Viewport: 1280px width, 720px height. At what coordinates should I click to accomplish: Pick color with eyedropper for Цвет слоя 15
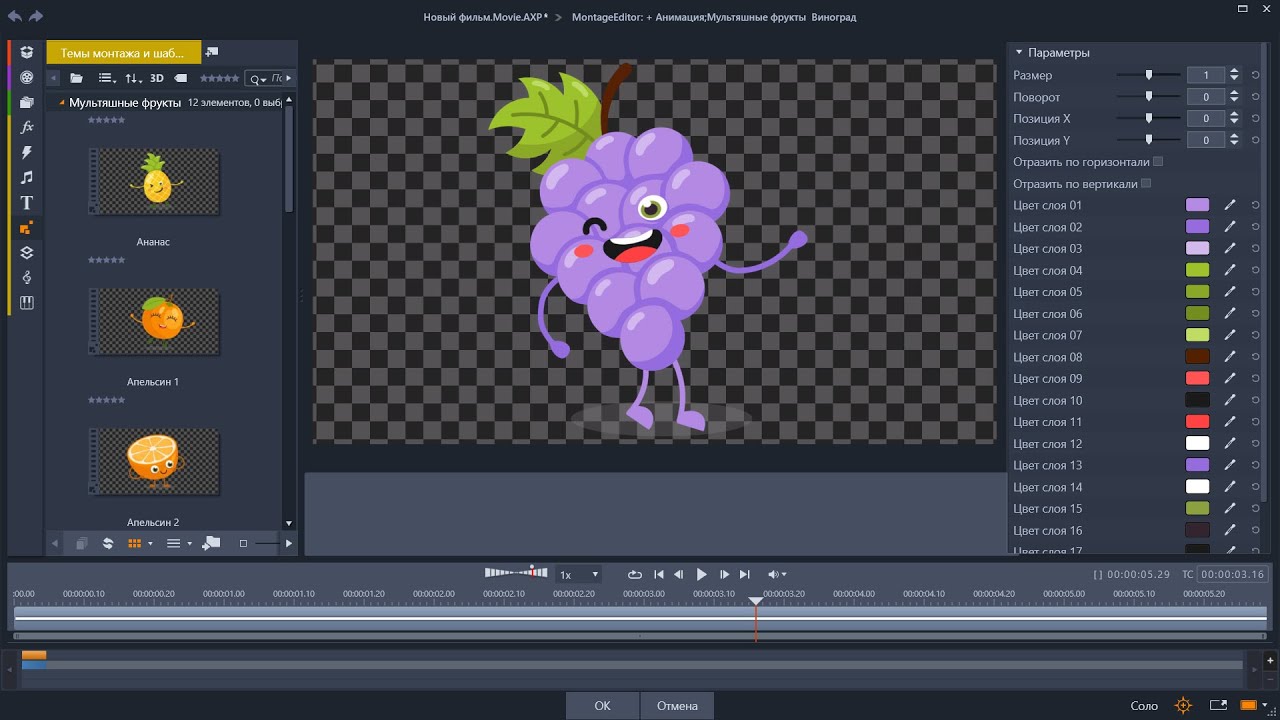(1230, 508)
